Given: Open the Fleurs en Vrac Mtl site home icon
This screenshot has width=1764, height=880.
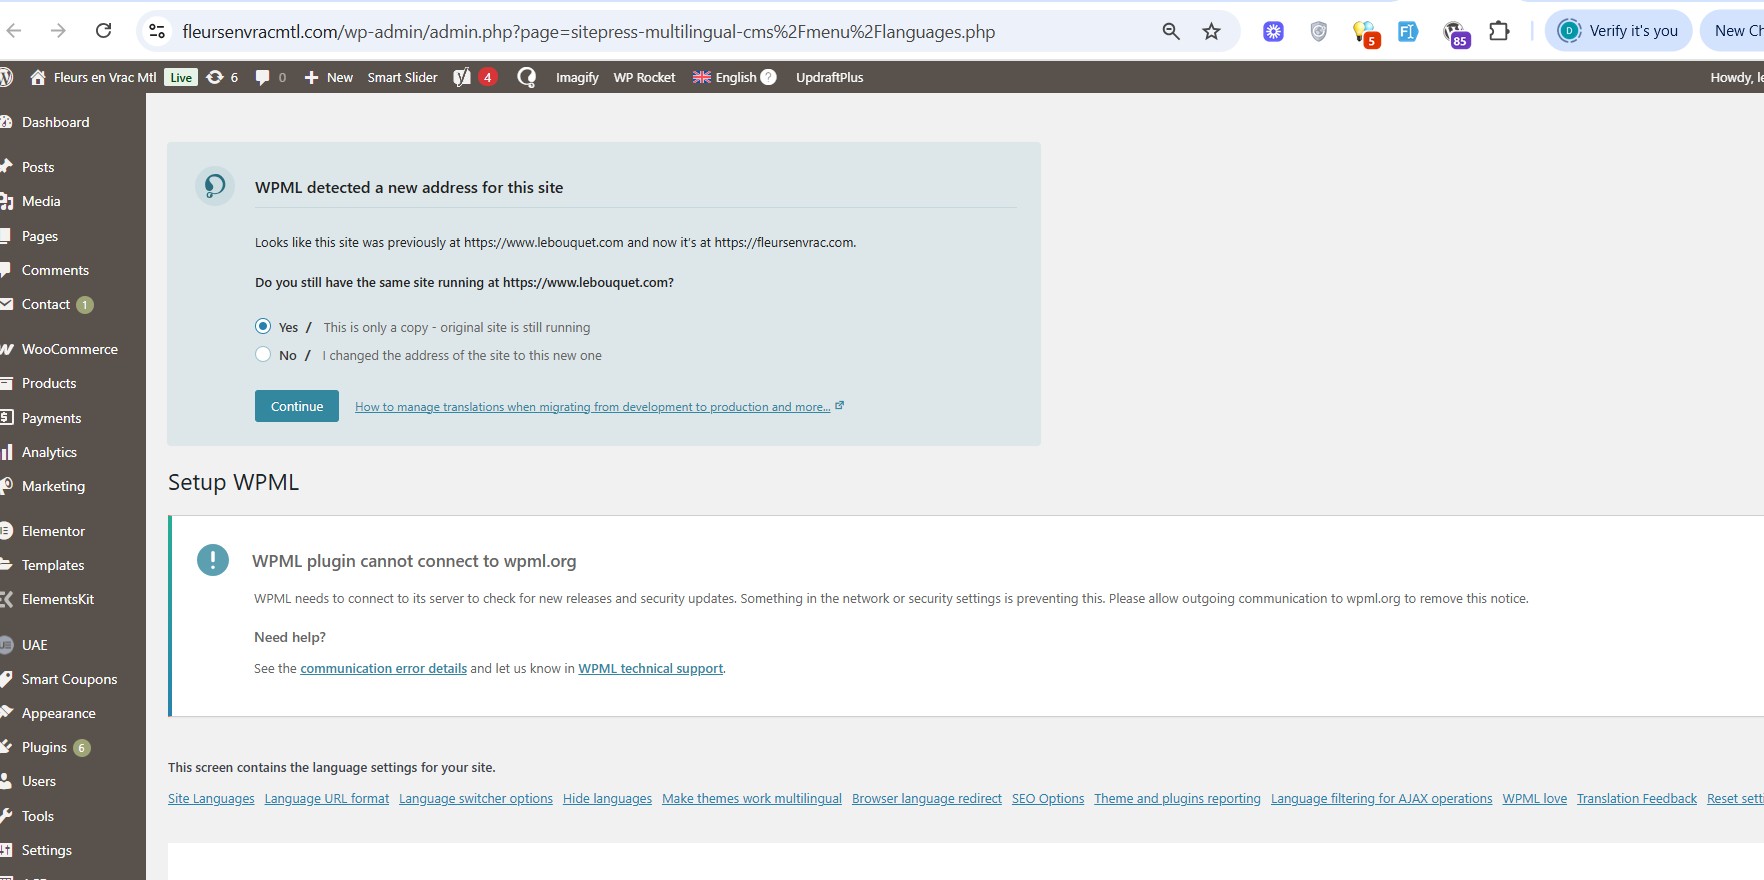Looking at the screenshot, I should tap(38, 77).
